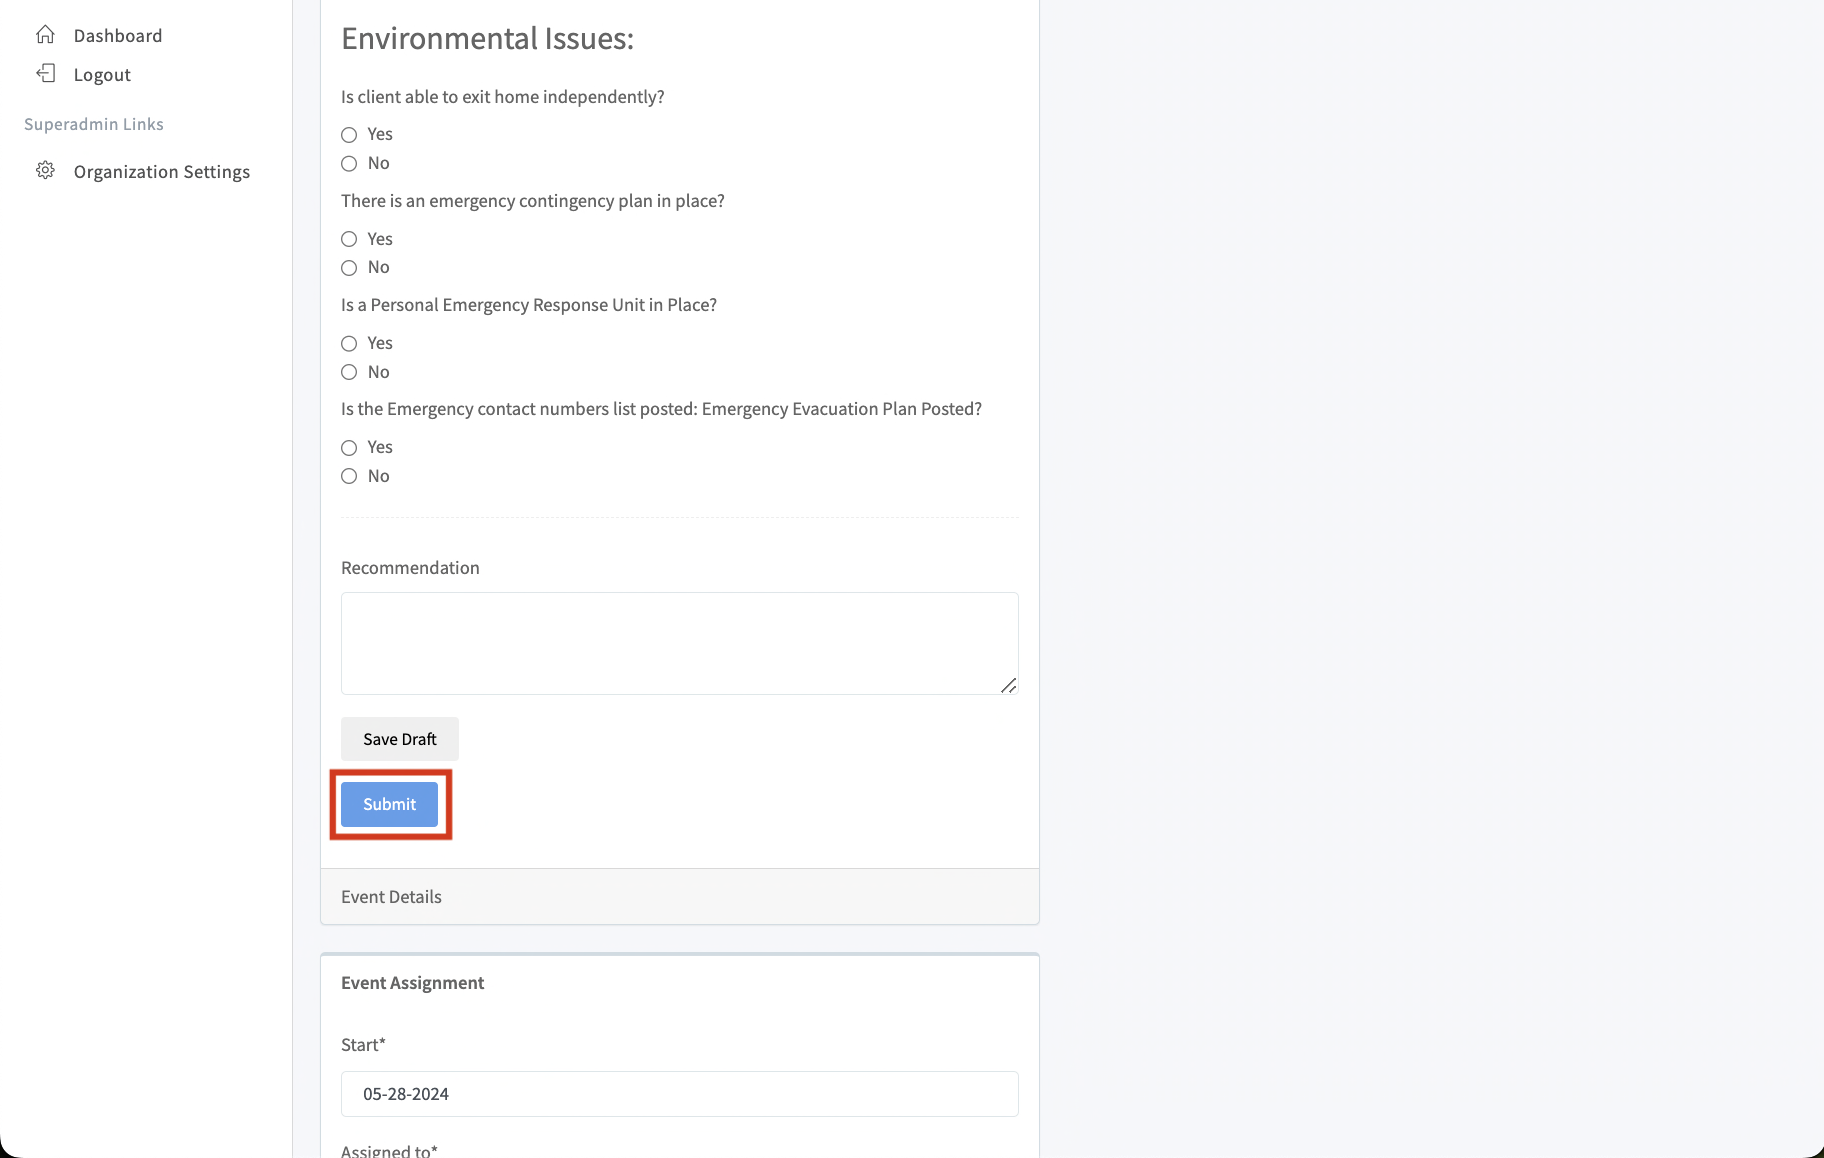1824x1158 pixels.
Task: Click the Logout sidebar link
Action: click(102, 75)
